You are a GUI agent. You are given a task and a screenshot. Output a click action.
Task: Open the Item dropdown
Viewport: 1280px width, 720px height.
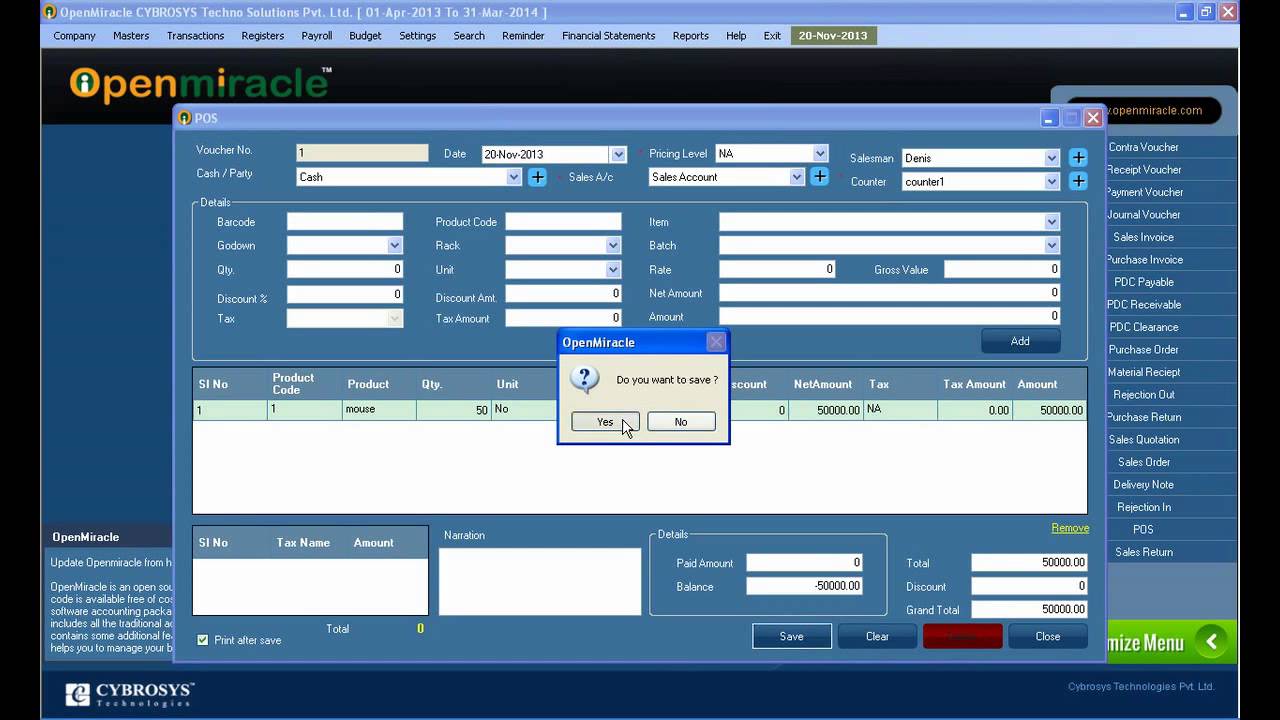(x=1052, y=222)
